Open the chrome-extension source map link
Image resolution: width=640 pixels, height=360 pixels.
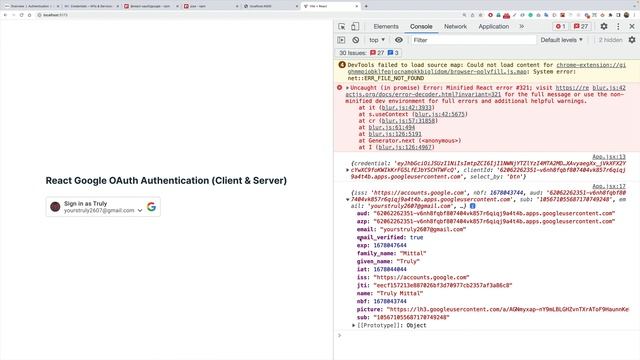(487, 68)
